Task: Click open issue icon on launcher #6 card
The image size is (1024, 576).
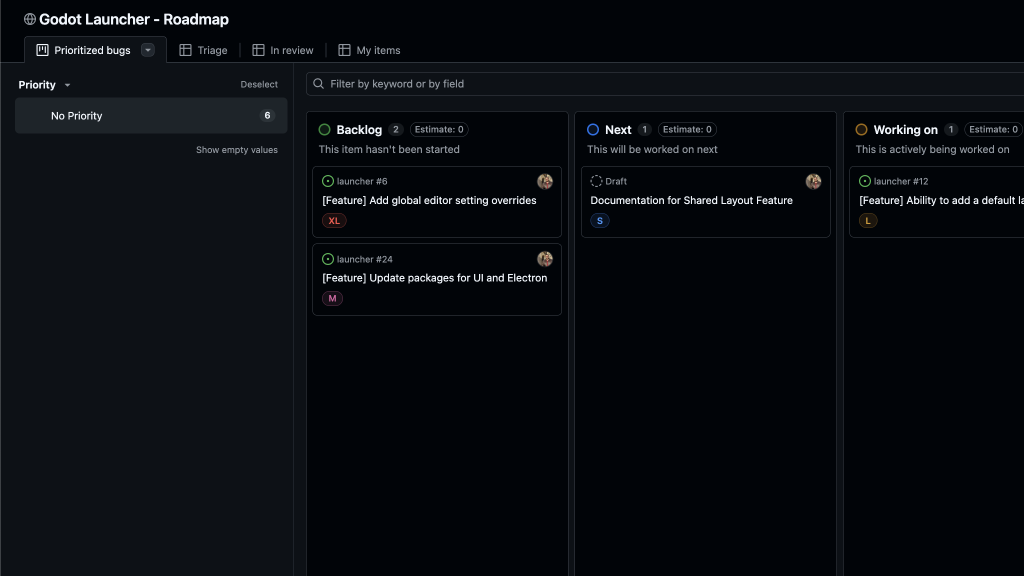Action: tap(328, 181)
